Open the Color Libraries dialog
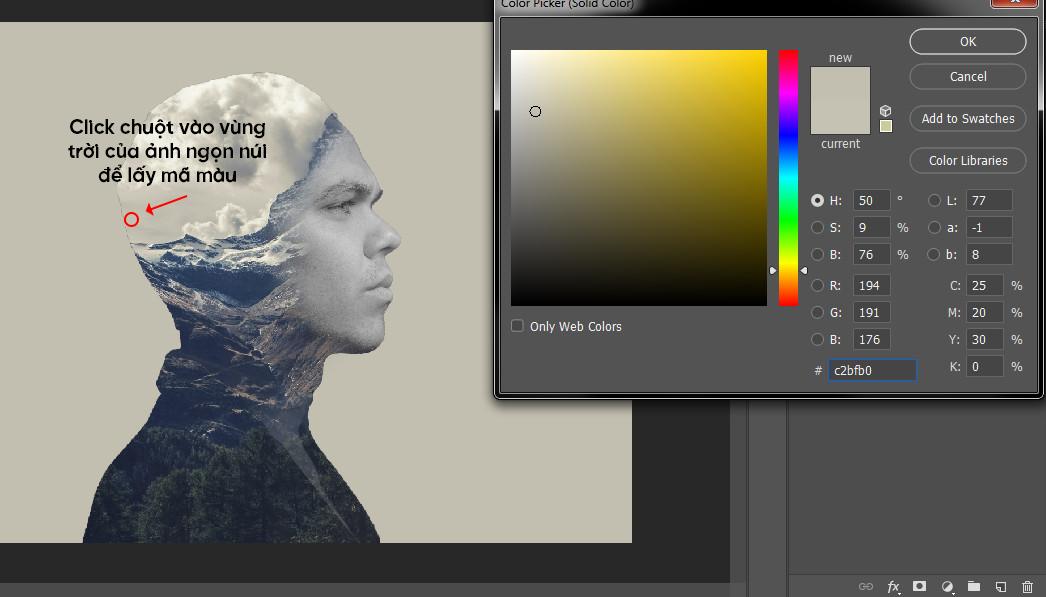Image resolution: width=1046 pixels, height=597 pixels. click(966, 160)
